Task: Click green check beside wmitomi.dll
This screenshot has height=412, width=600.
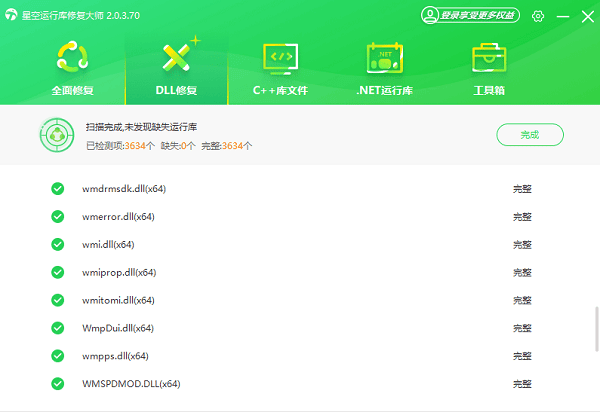Action: click(58, 300)
